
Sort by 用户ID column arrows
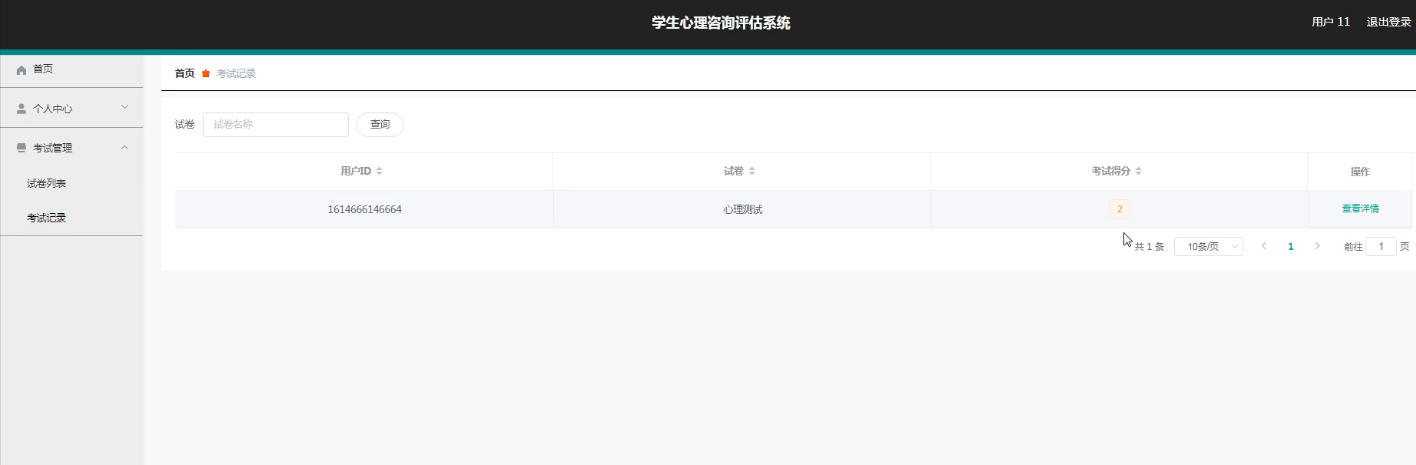click(379, 171)
